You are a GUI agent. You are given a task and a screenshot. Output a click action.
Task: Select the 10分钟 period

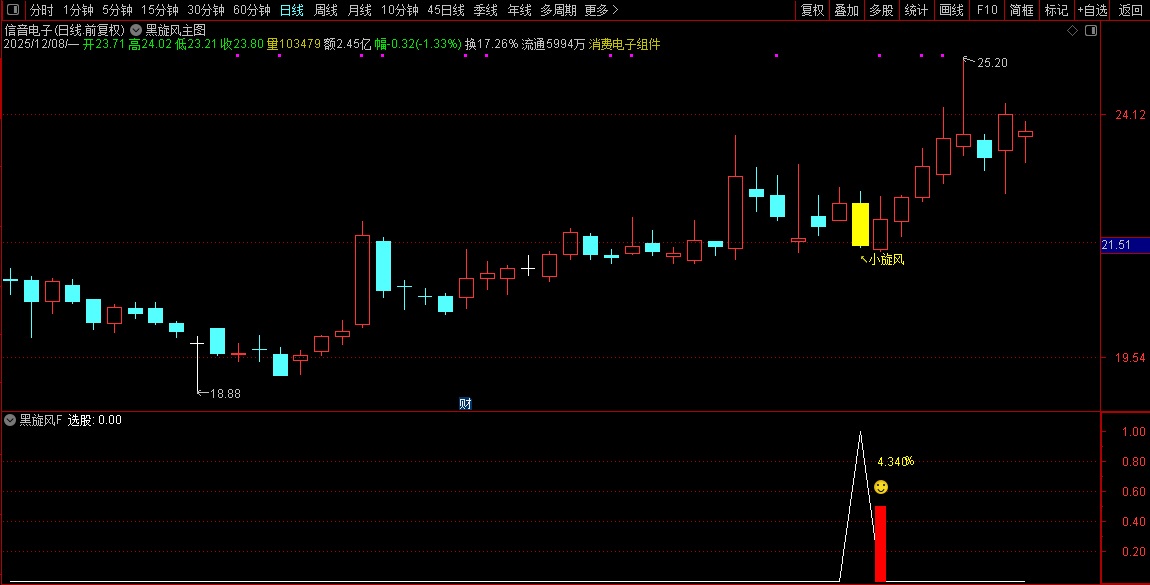[x=400, y=10]
